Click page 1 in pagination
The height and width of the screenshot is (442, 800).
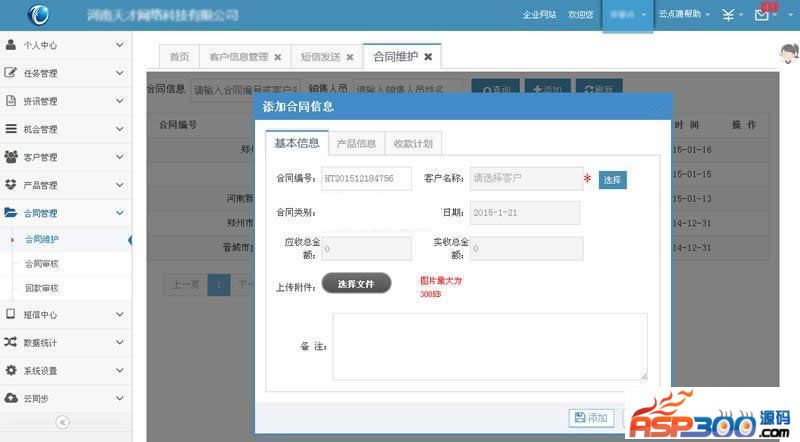pos(219,285)
